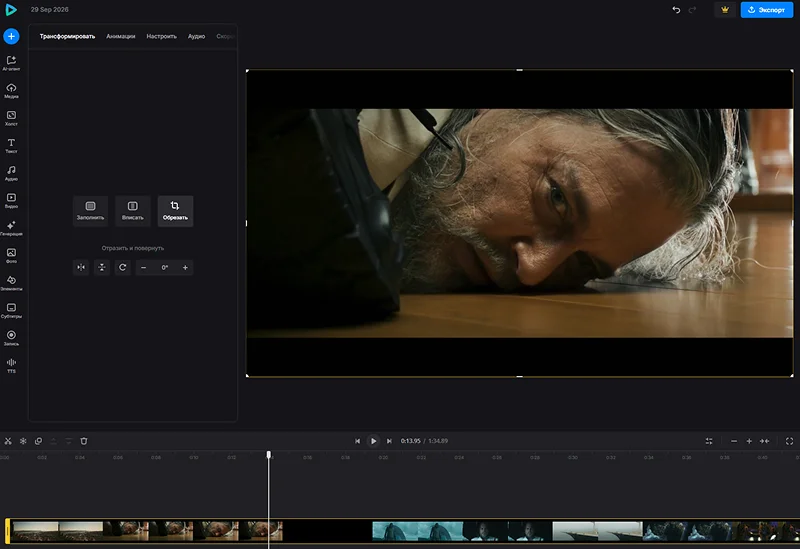Viewport: 800px width, 549px height.
Task: Decrease rotation angle with minus
Action: (143, 267)
